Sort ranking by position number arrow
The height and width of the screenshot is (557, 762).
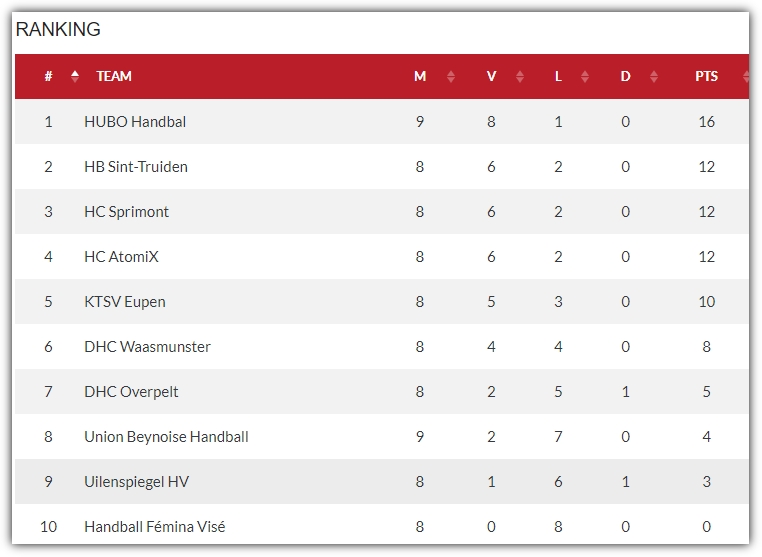[x=75, y=76]
